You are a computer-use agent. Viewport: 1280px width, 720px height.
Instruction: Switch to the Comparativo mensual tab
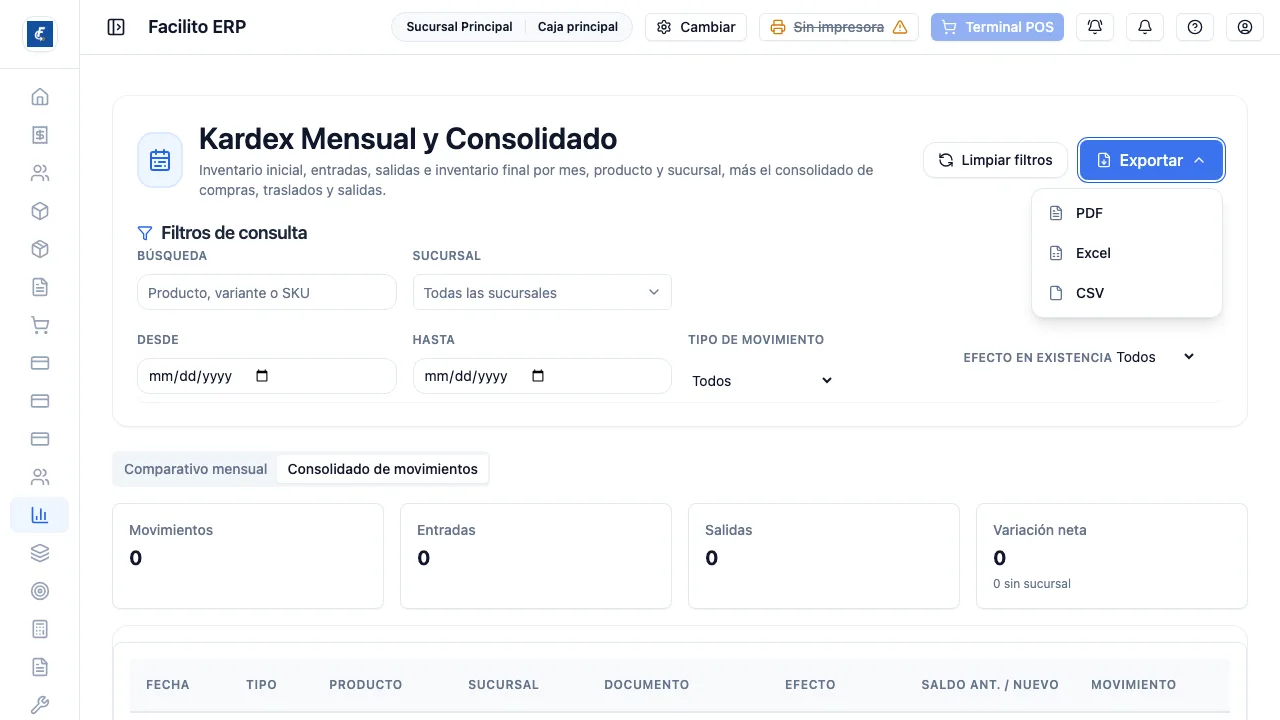196,469
